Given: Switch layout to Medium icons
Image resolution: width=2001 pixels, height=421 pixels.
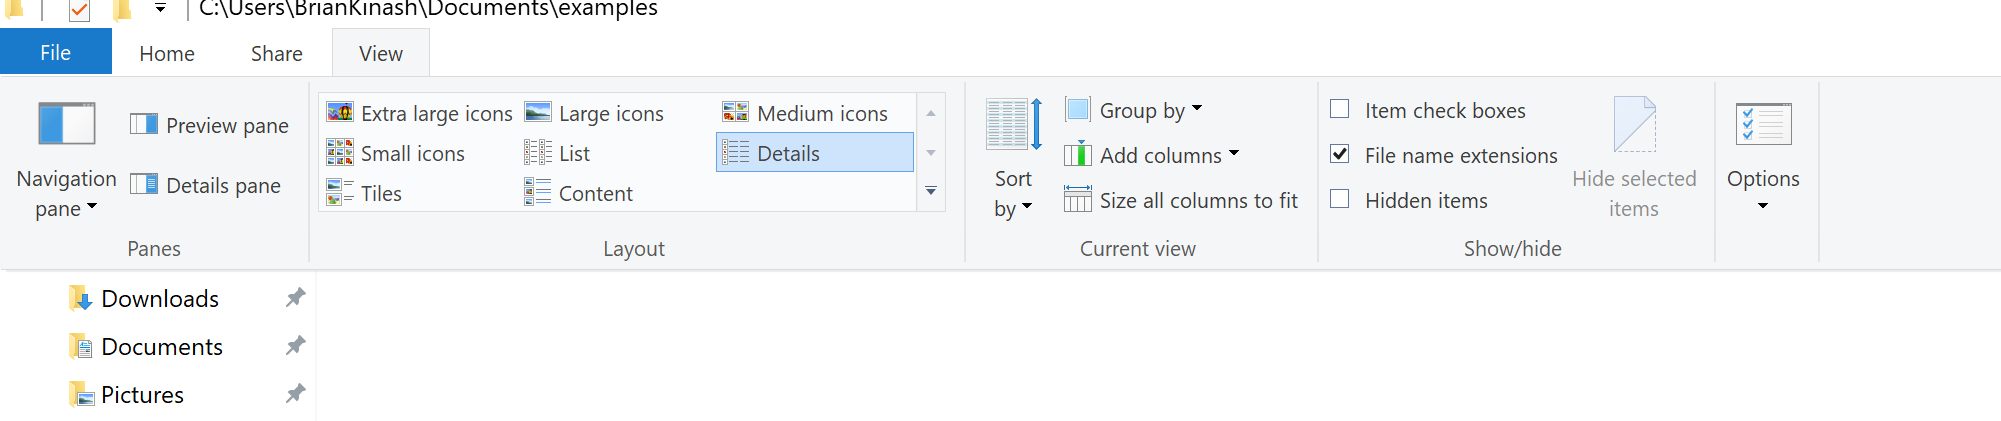Looking at the screenshot, I should (x=806, y=113).
